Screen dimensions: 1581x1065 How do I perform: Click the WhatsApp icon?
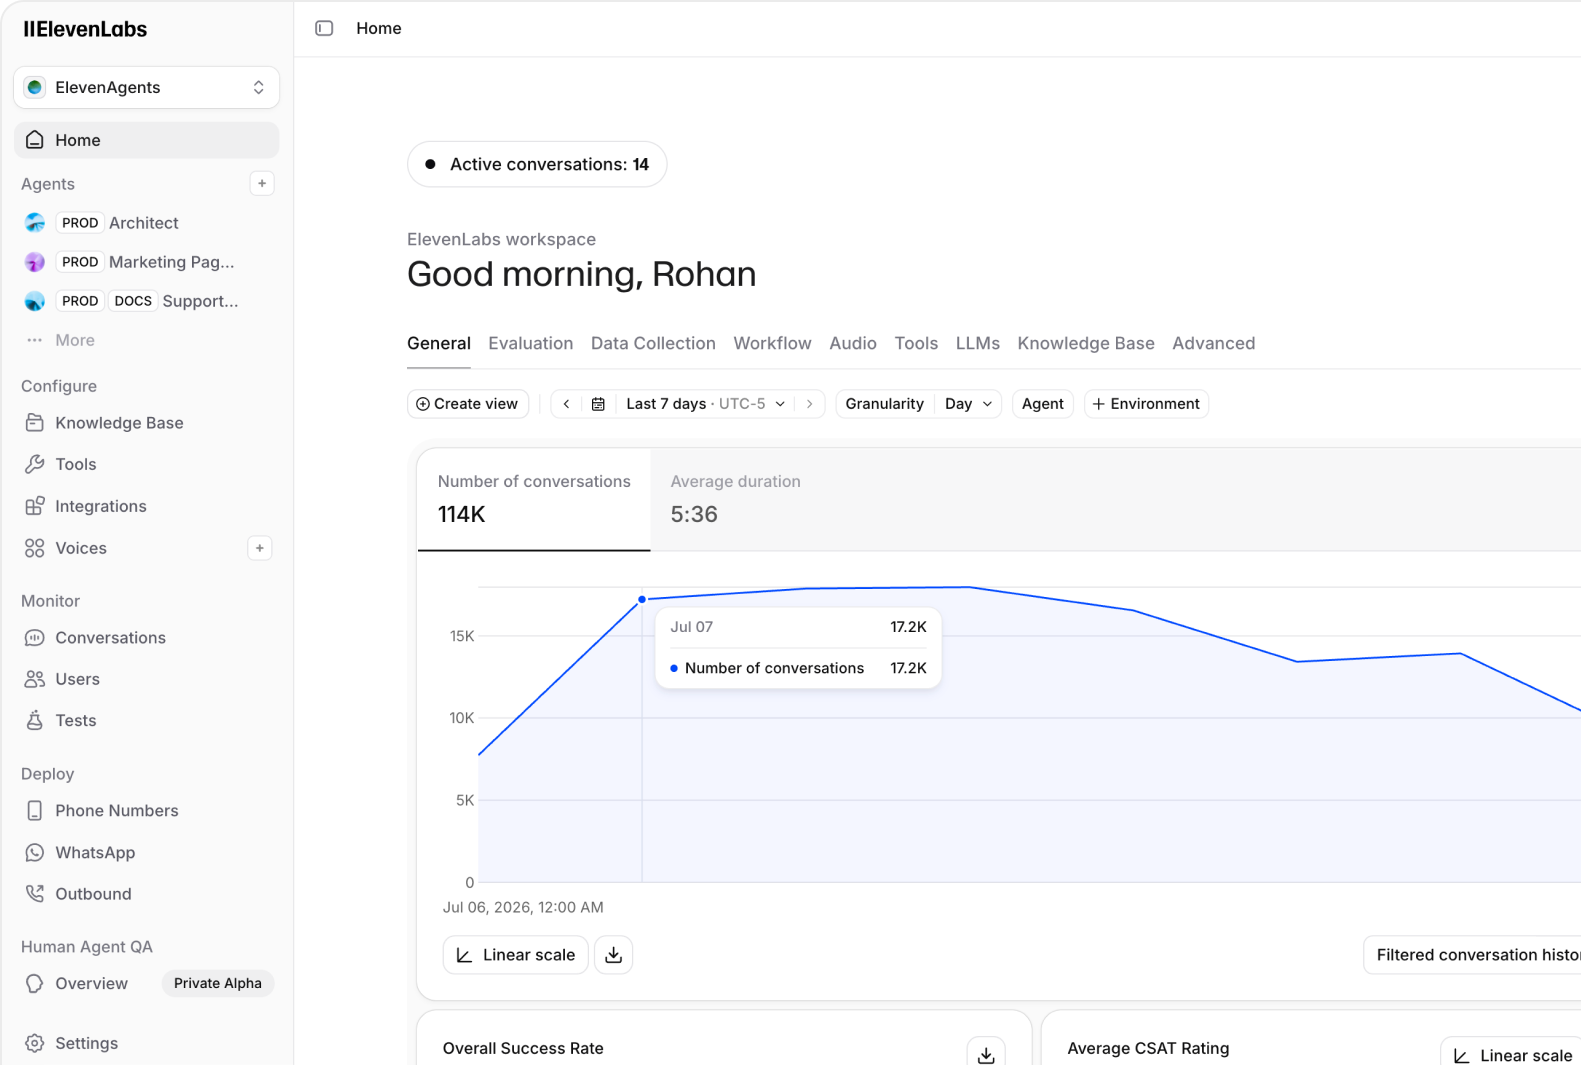coord(35,853)
